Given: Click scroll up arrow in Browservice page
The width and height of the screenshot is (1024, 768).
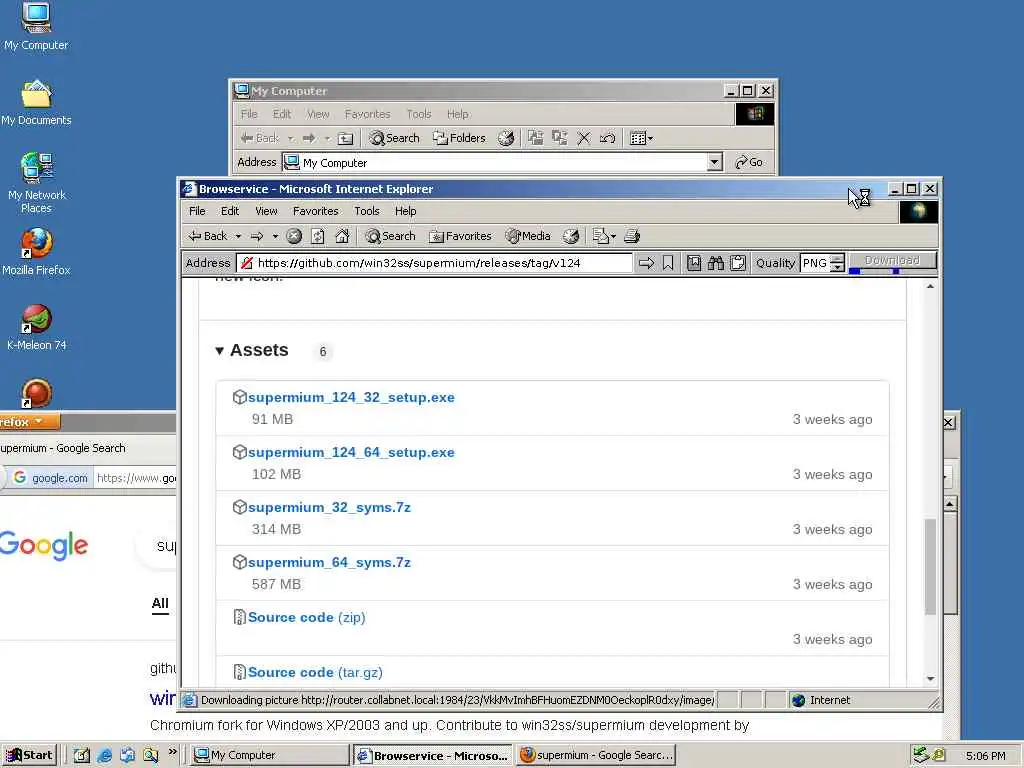Looking at the screenshot, I should [x=930, y=287].
